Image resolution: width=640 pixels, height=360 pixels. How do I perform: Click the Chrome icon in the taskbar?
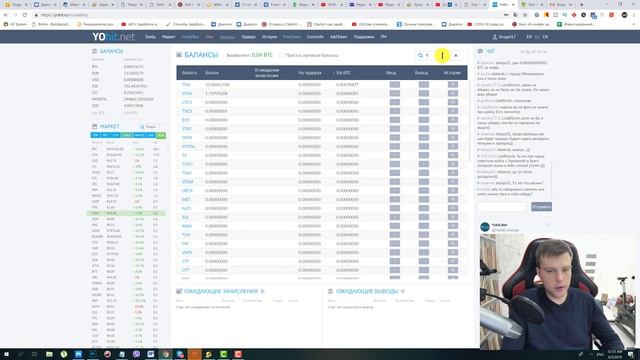pos(166,354)
